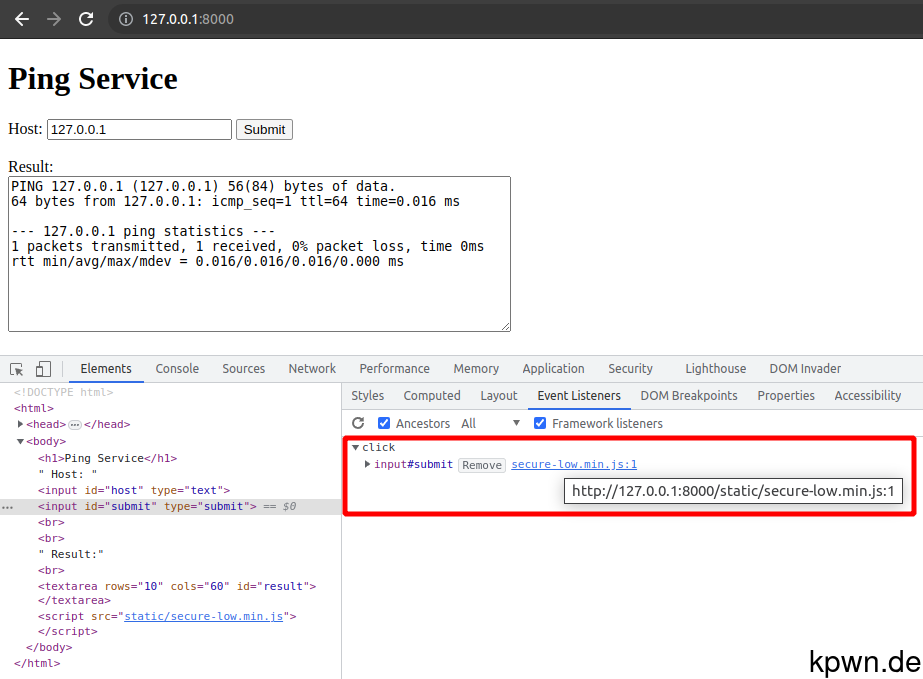Switch to the Styles panel tab
The width and height of the screenshot is (923, 679).
coord(367,395)
